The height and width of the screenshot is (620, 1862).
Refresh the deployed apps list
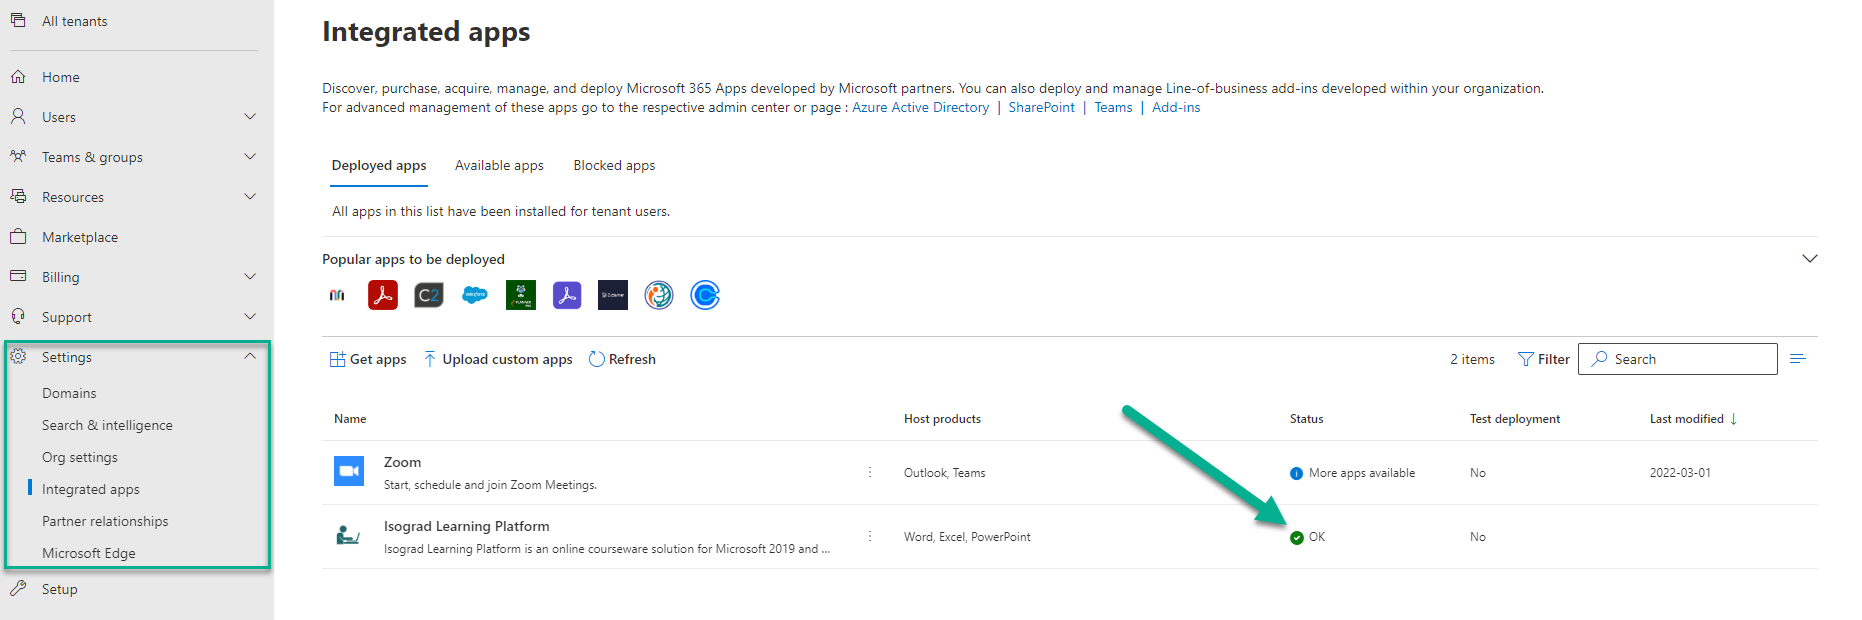point(622,359)
